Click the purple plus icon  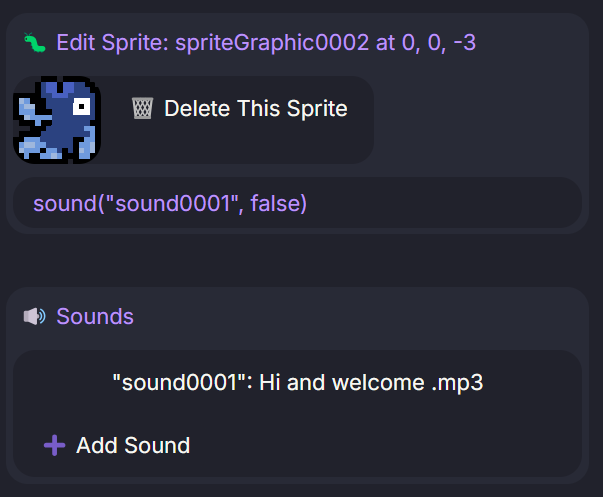pos(54,445)
